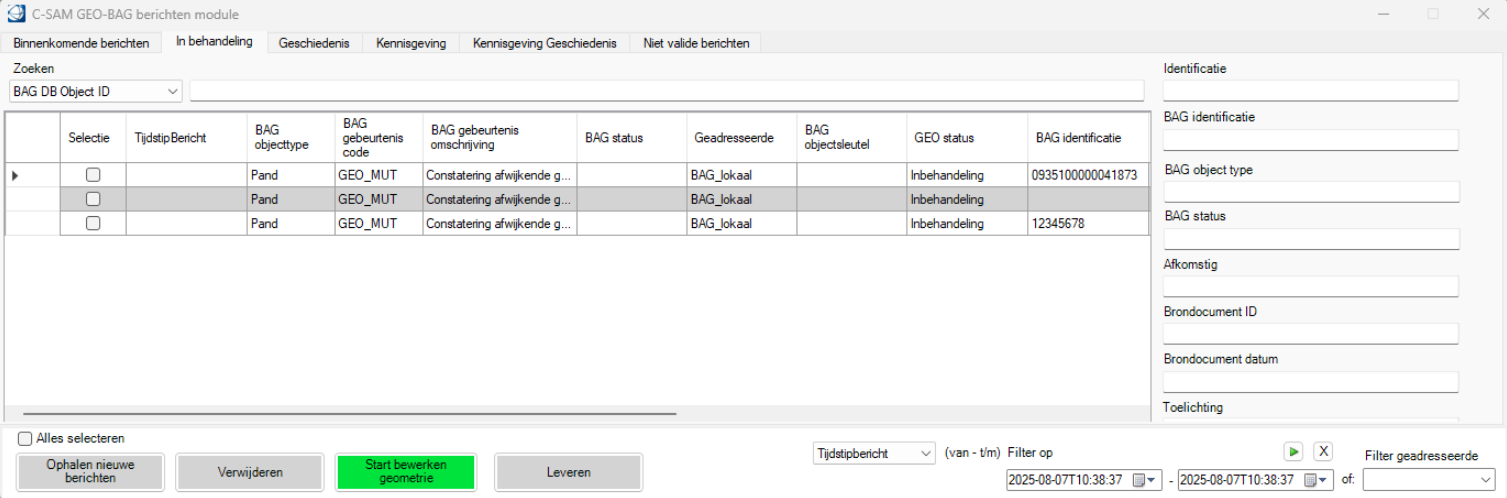Click the BAG objectsleutel column header

pyautogui.click(x=852, y=138)
